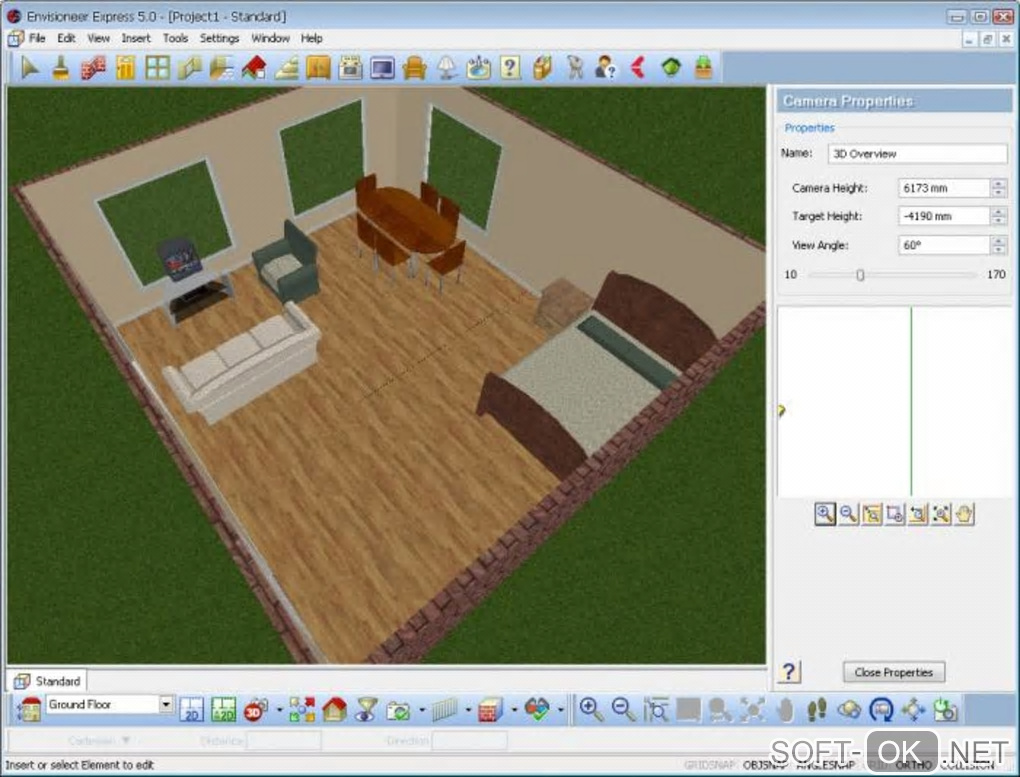Pick the Furniture armchair icon

[414, 67]
